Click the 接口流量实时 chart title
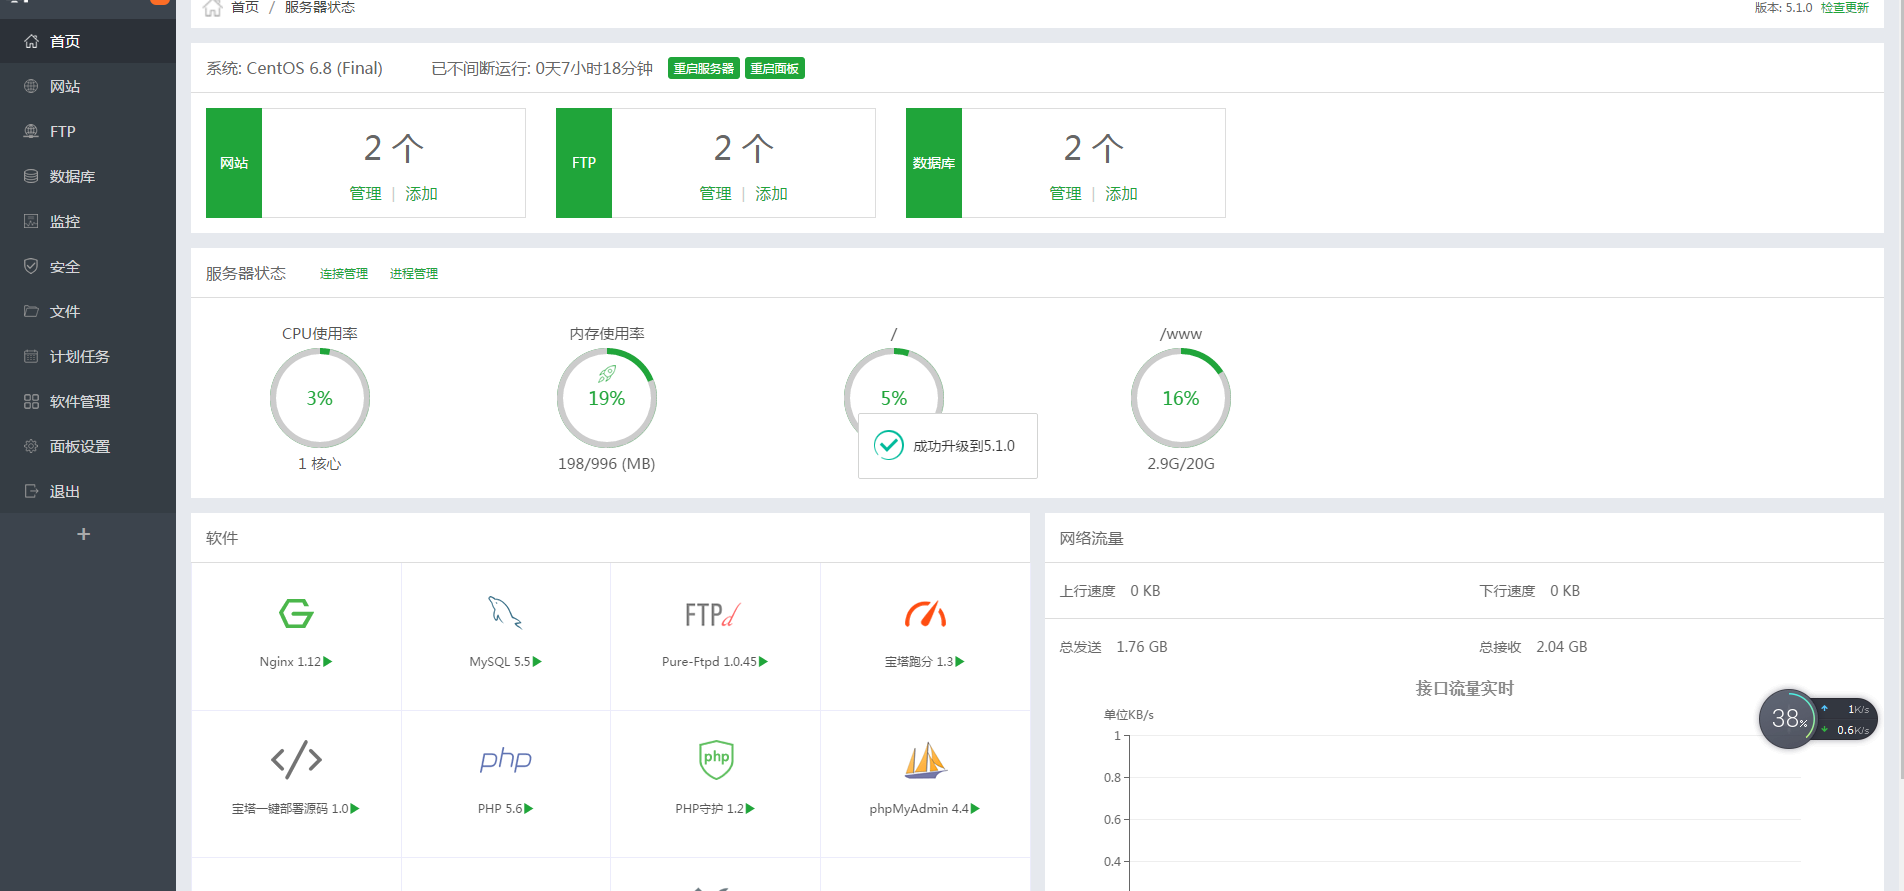The image size is (1904, 891). tap(1465, 688)
